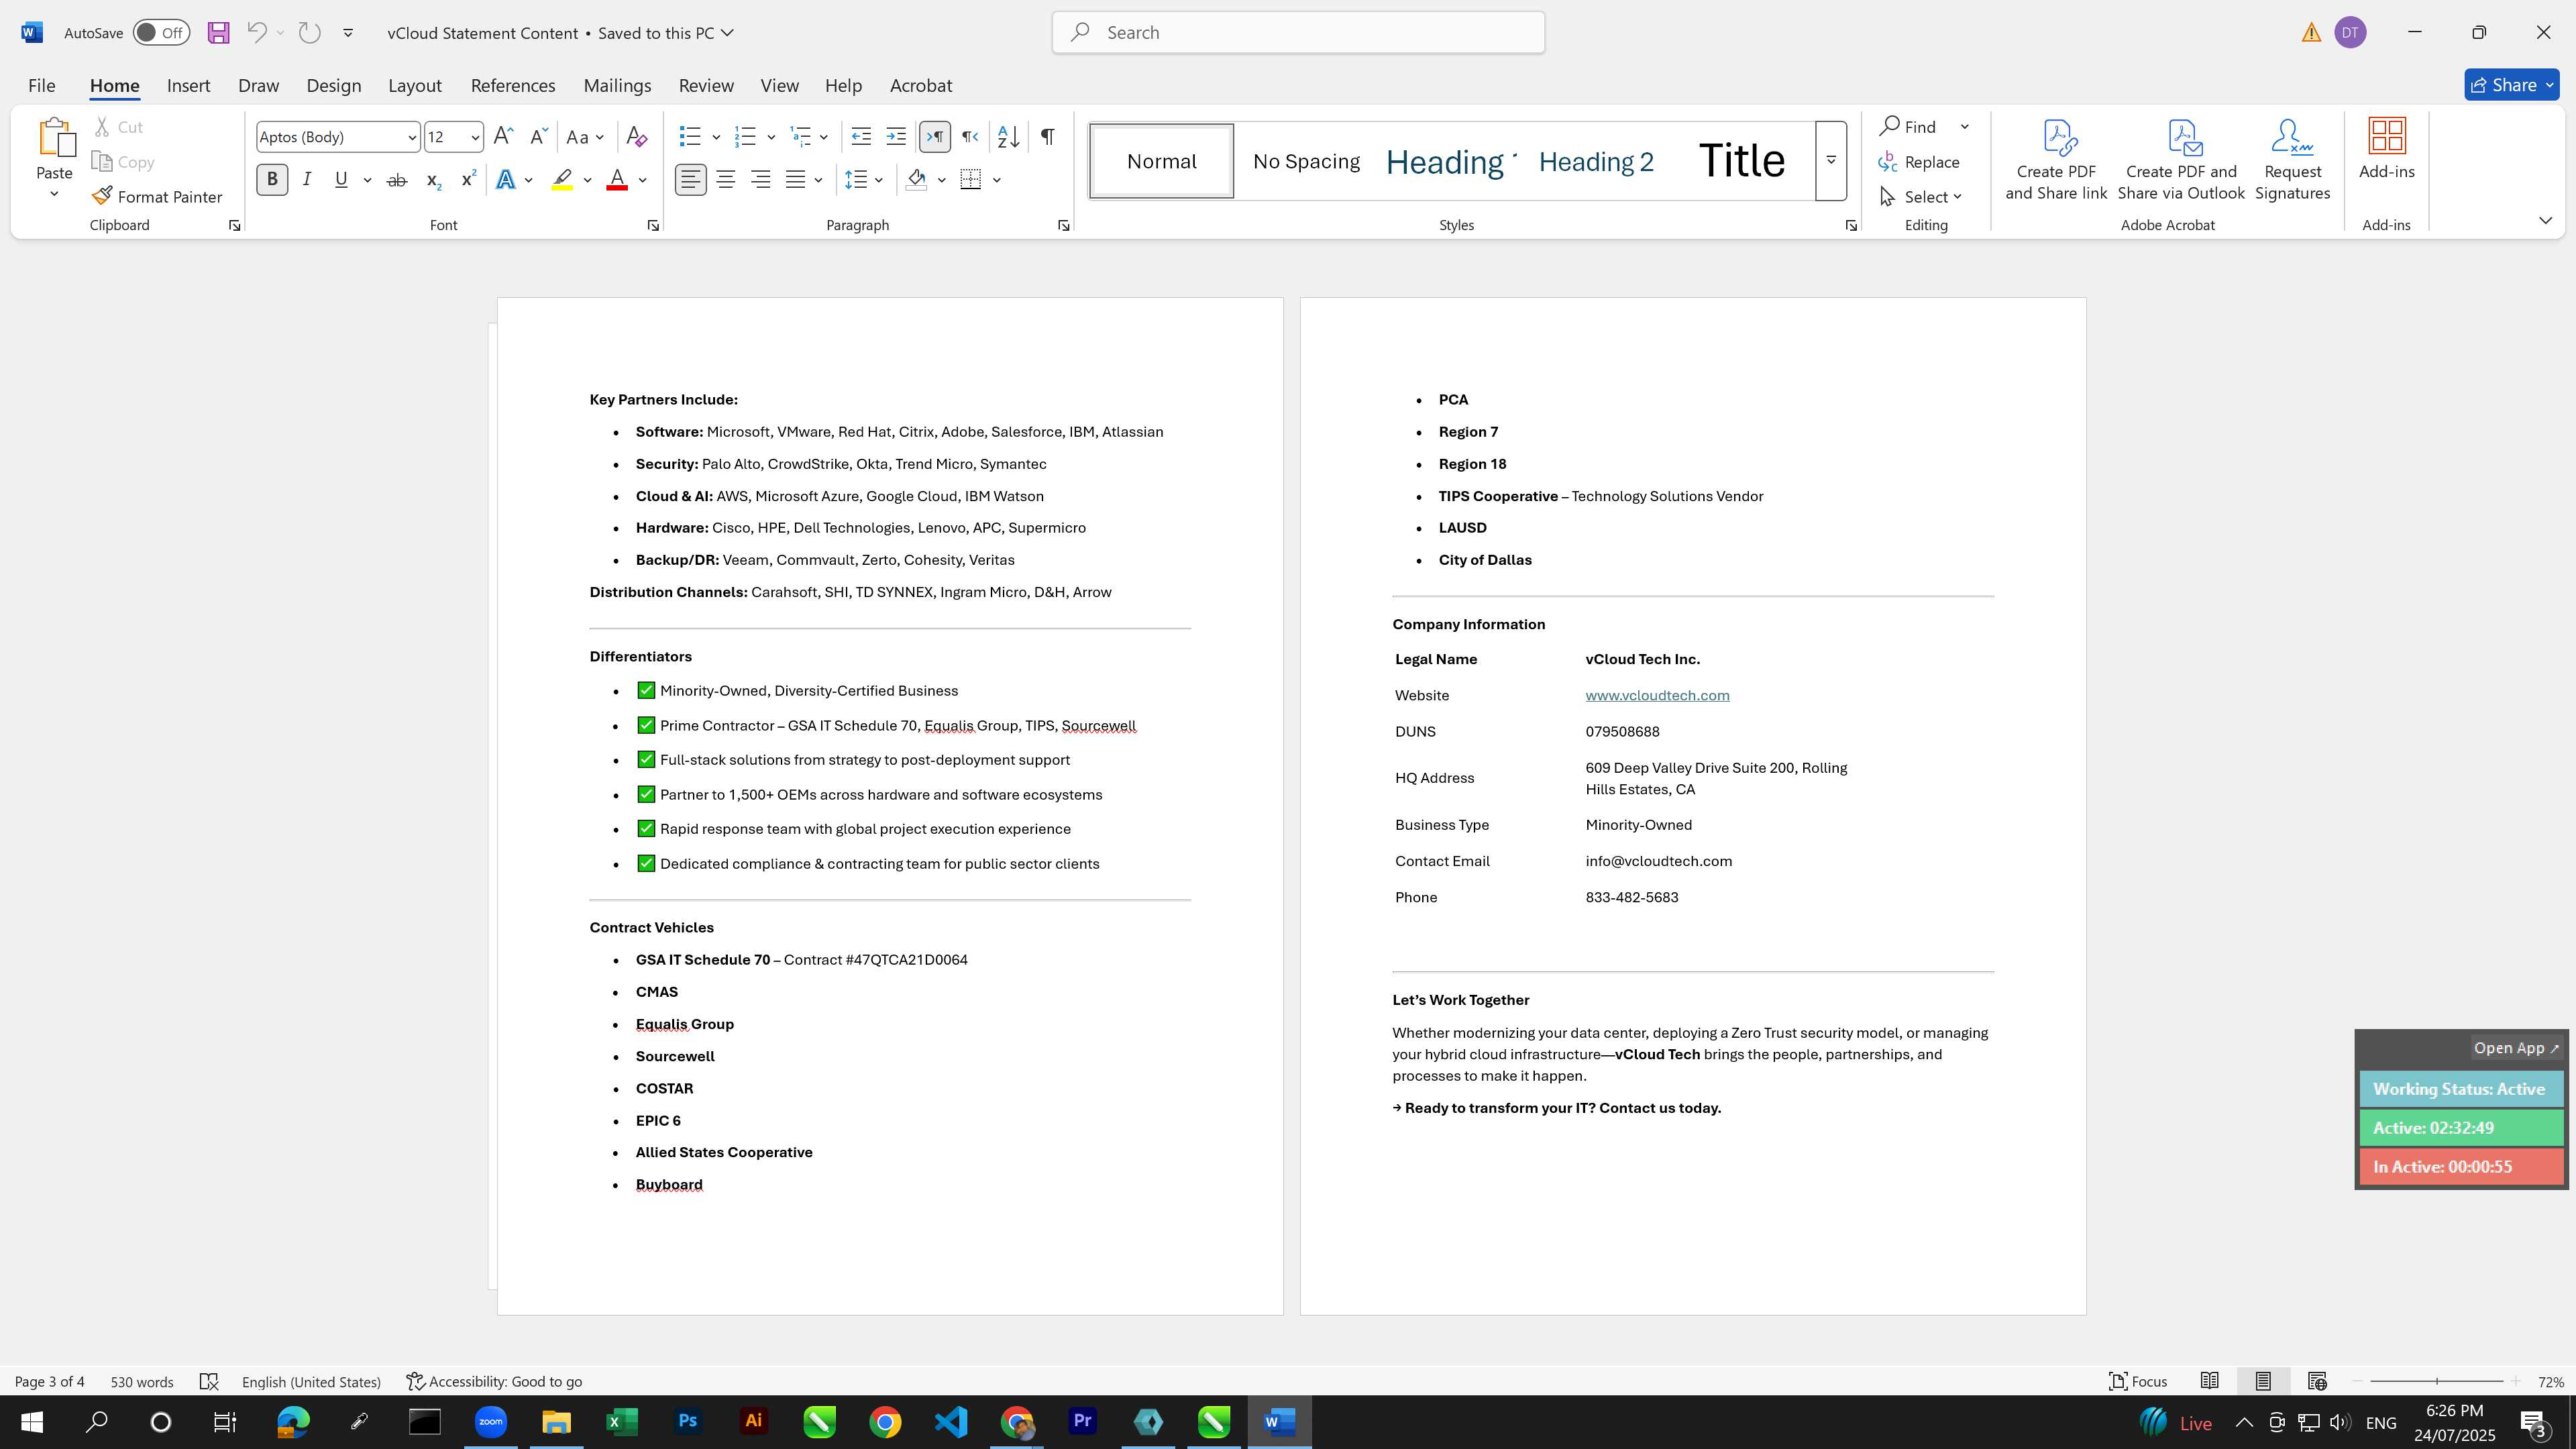Open the Add-ins button

(2387, 150)
